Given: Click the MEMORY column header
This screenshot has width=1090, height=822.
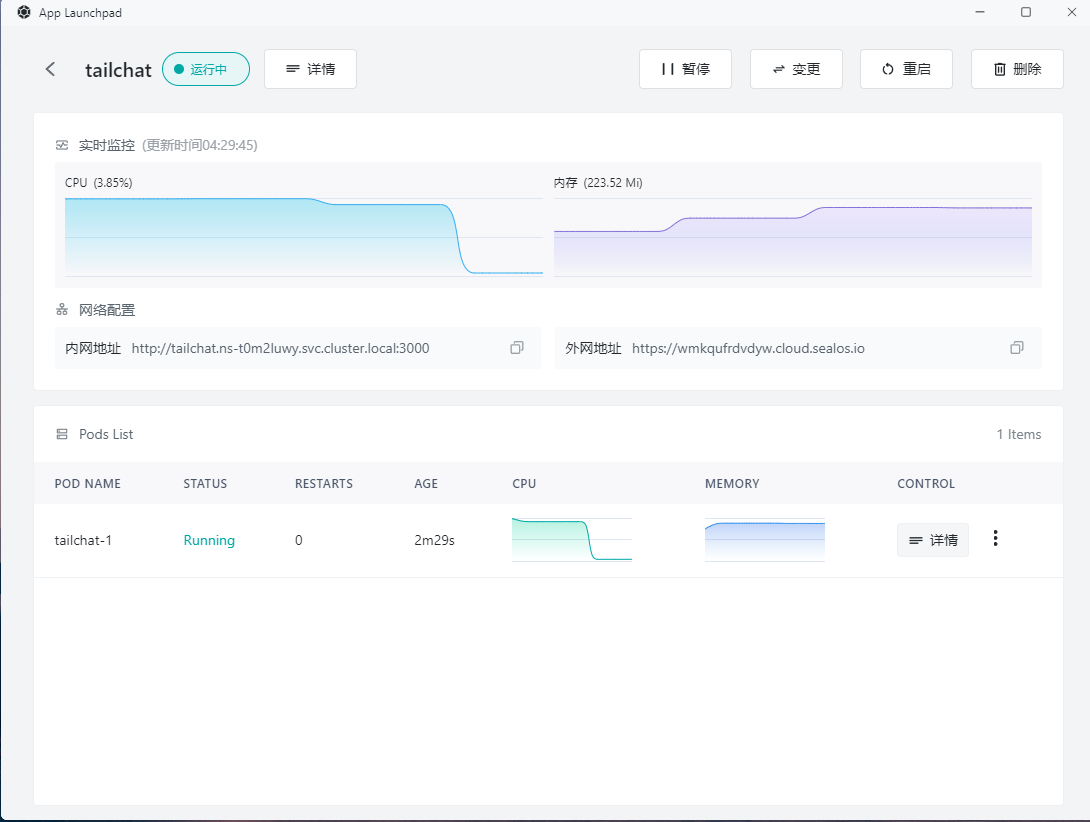Looking at the screenshot, I should 732,483.
